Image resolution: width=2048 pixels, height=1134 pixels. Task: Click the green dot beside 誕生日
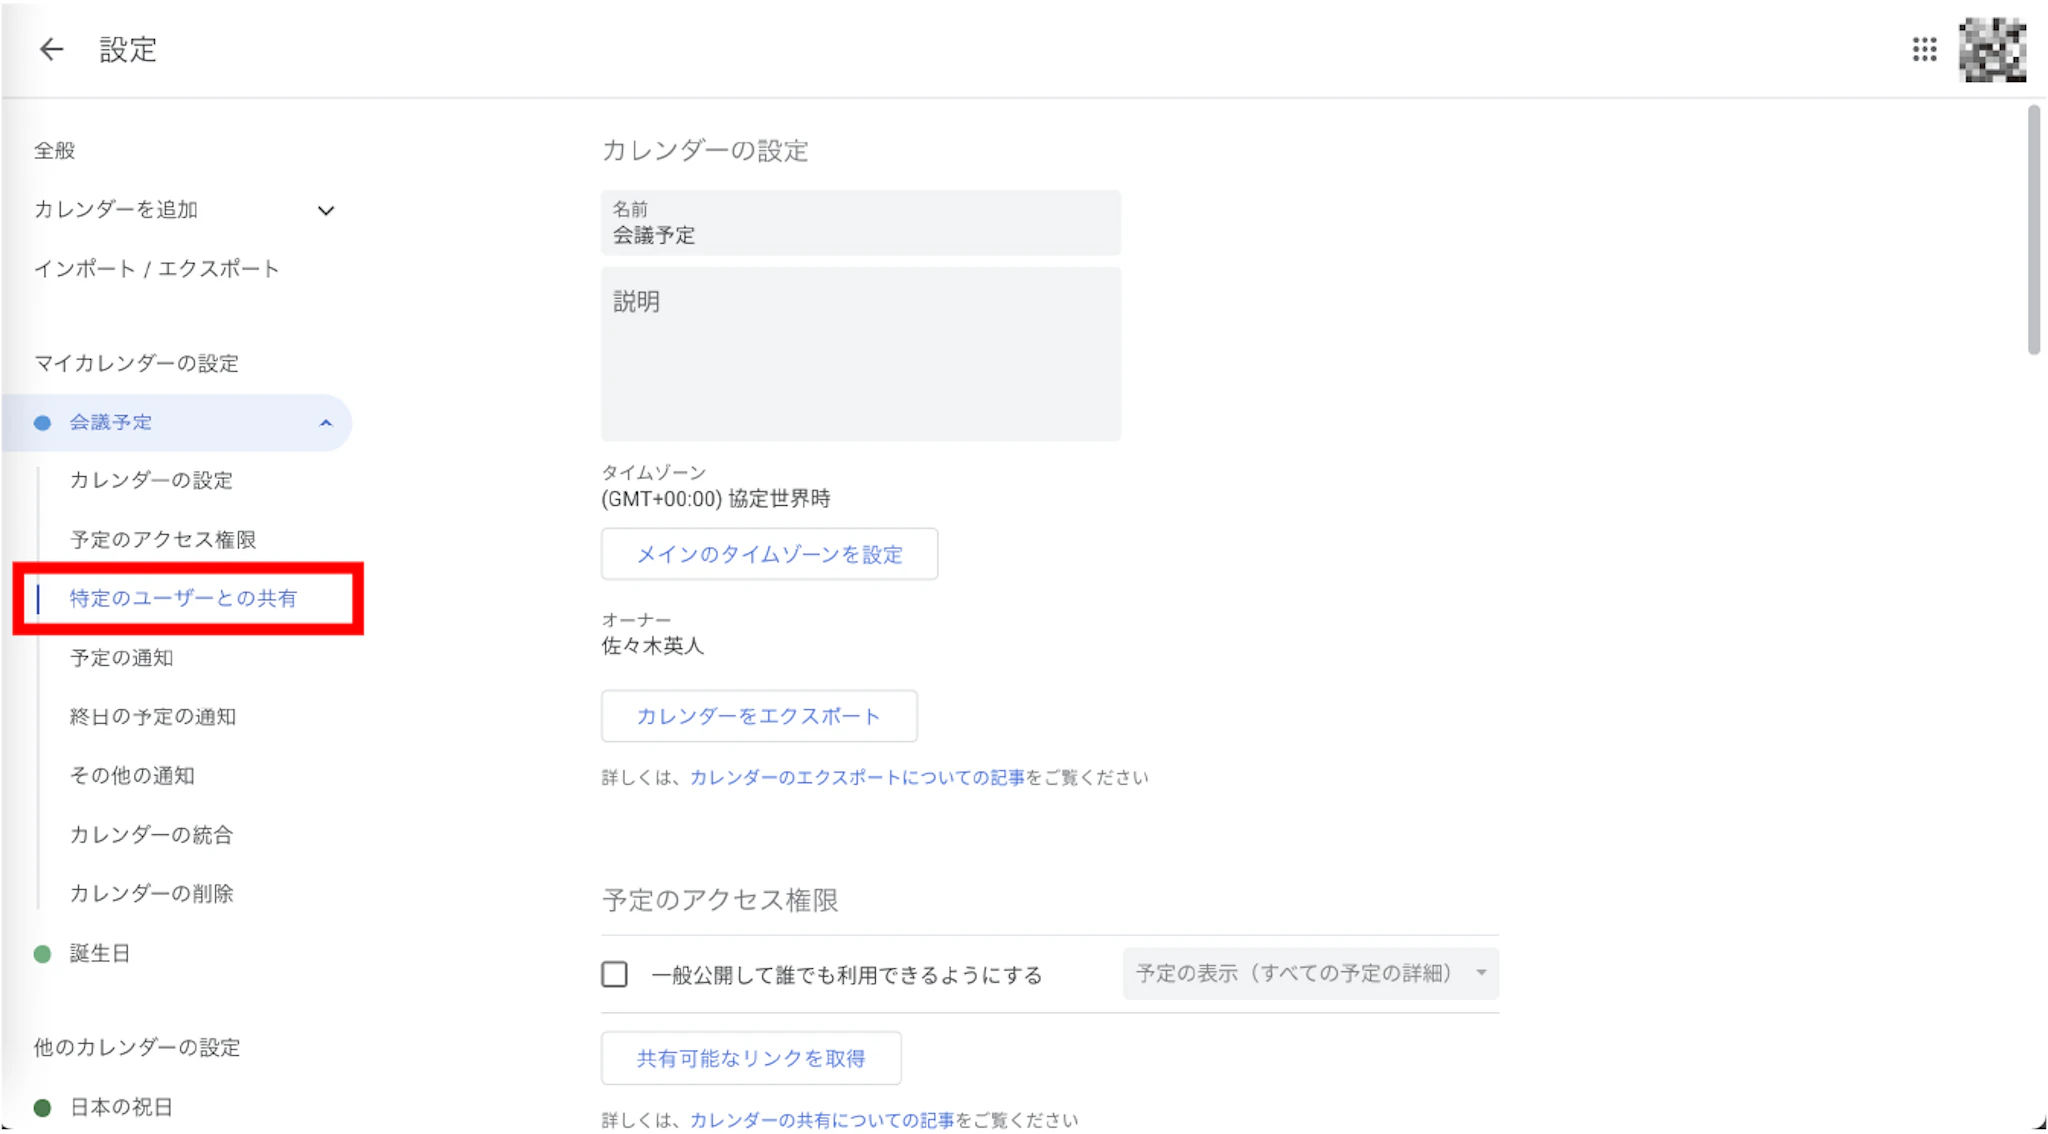click(x=42, y=954)
